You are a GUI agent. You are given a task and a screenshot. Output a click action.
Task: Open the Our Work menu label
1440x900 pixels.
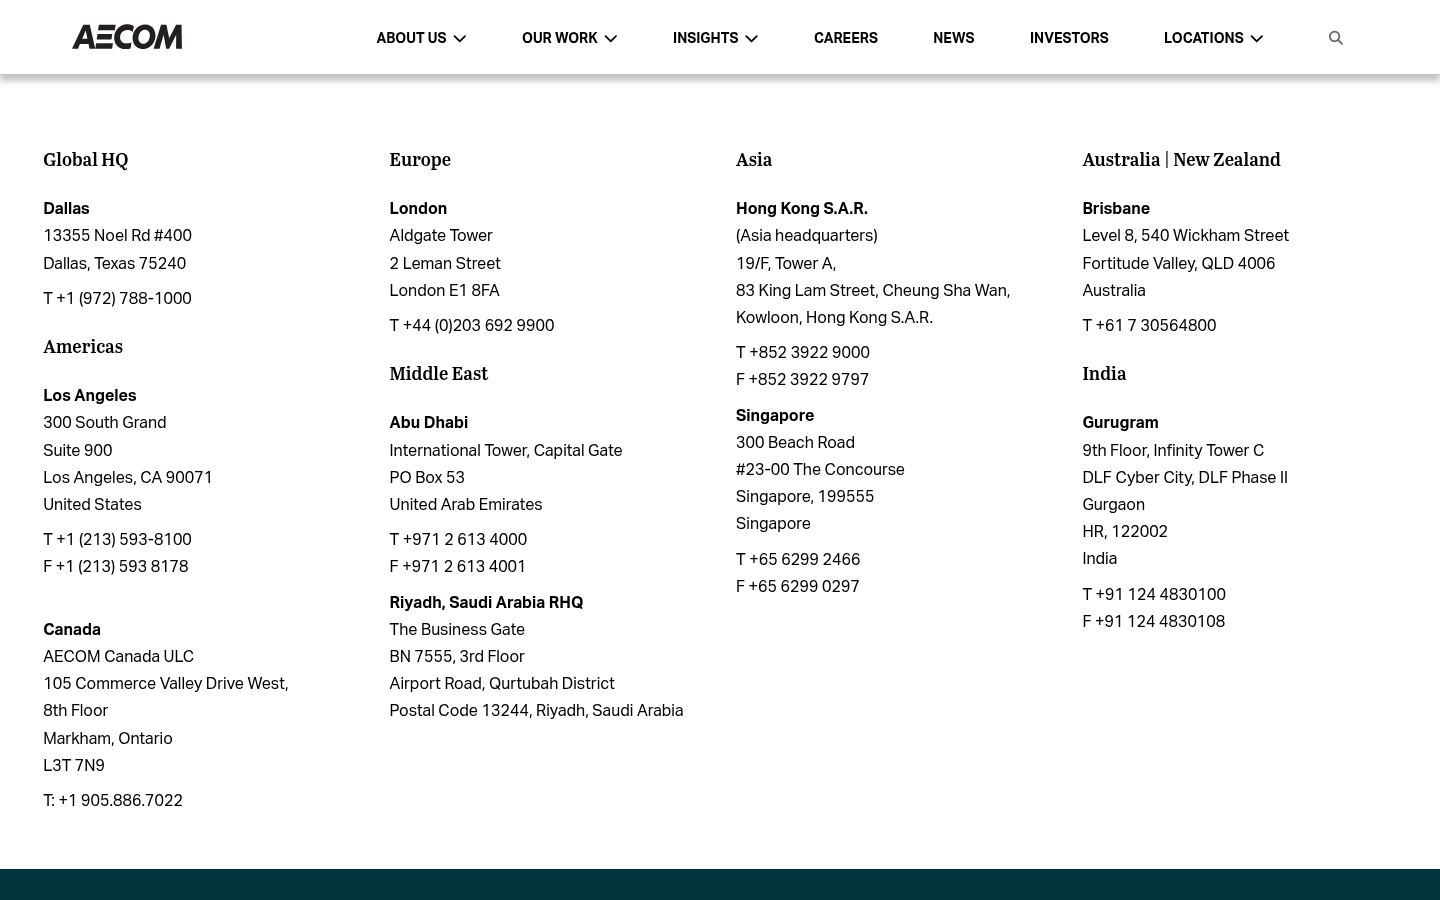click(559, 38)
